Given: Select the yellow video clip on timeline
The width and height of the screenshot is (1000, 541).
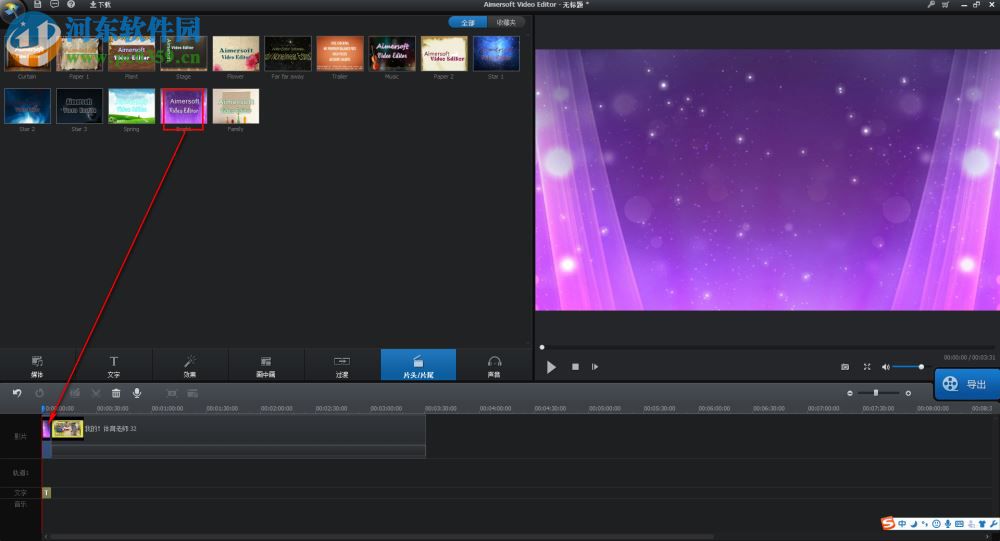Looking at the screenshot, I should [x=68, y=429].
